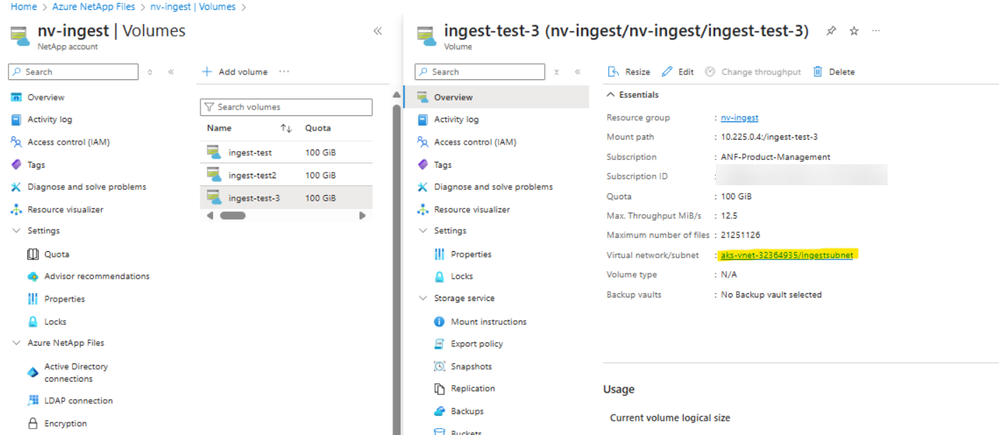Image resolution: width=999 pixels, height=435 pixels.
Task: Click right arrow of volume list scrollbar
Action: 362,216
